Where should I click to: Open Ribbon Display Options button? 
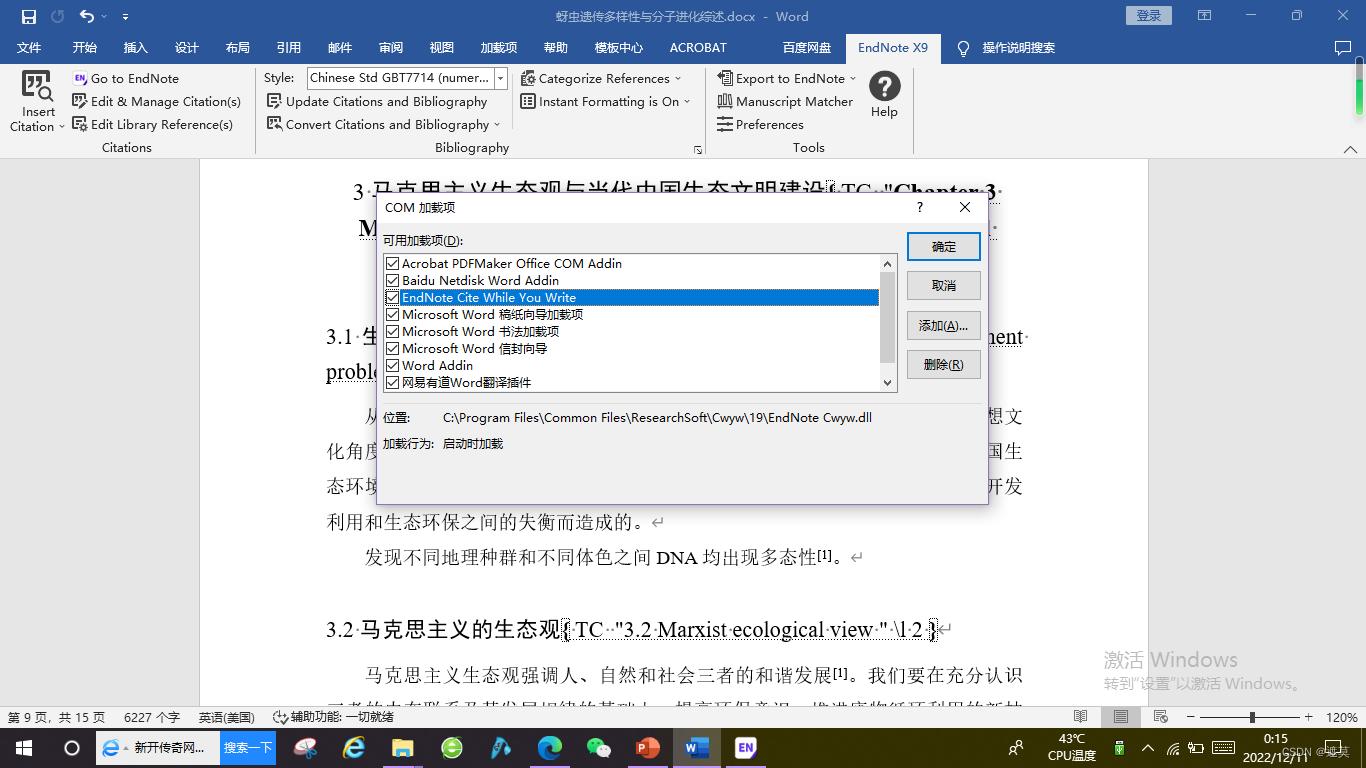coord(1205,16)
